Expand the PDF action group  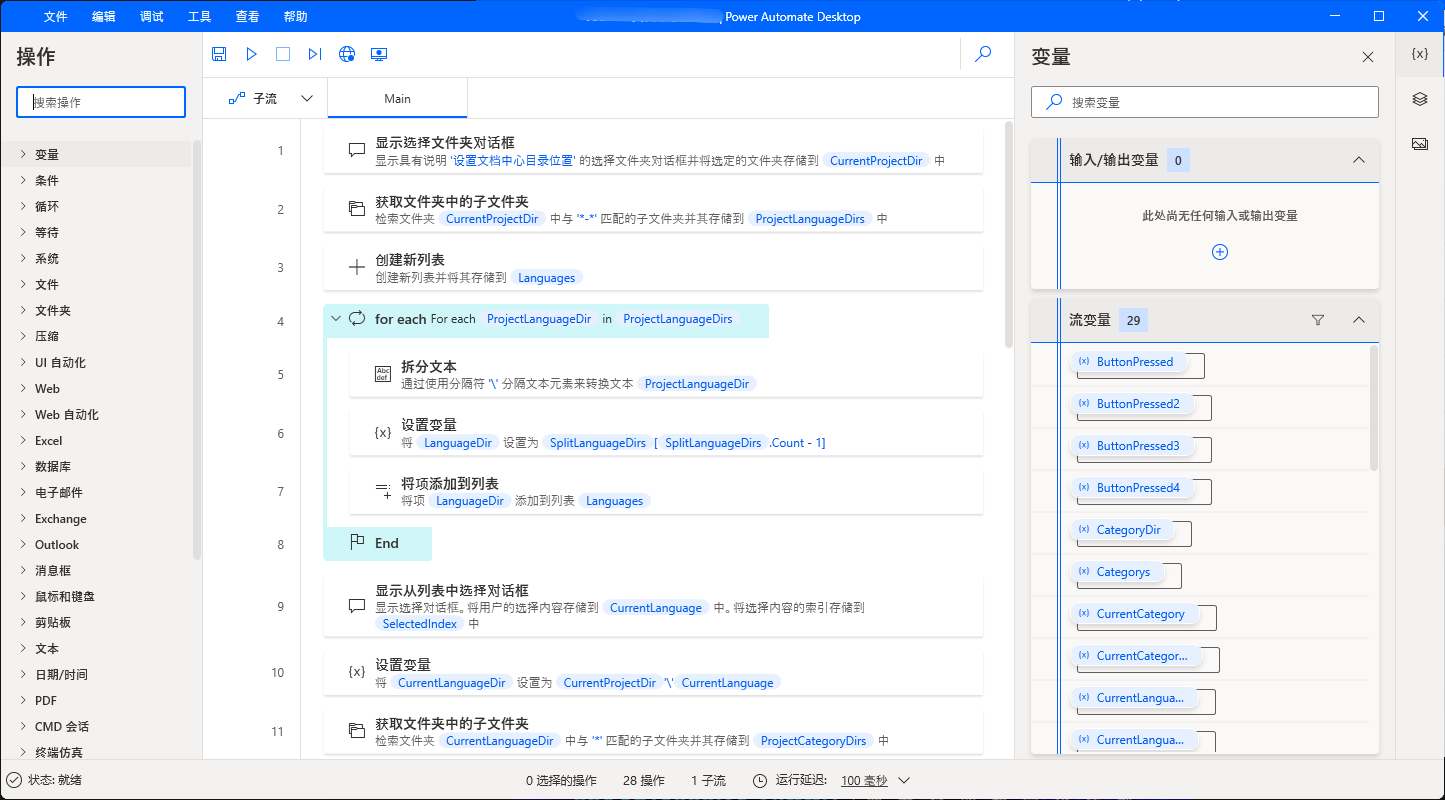pos(22,700)
